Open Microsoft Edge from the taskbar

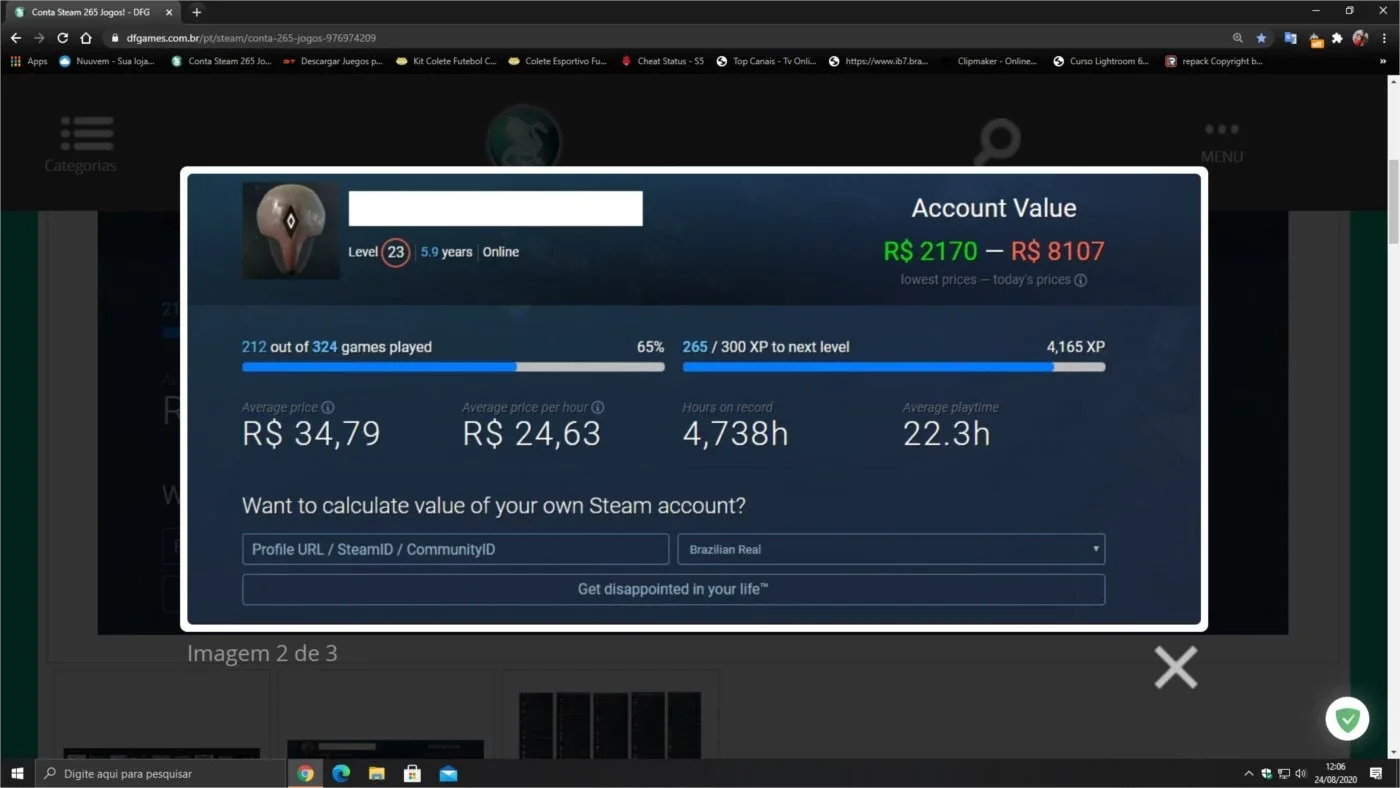pyautogui.click(x=341, y=773)
